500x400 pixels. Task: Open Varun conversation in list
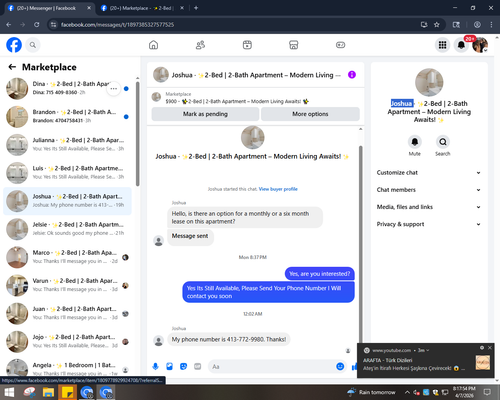[67, 285]
